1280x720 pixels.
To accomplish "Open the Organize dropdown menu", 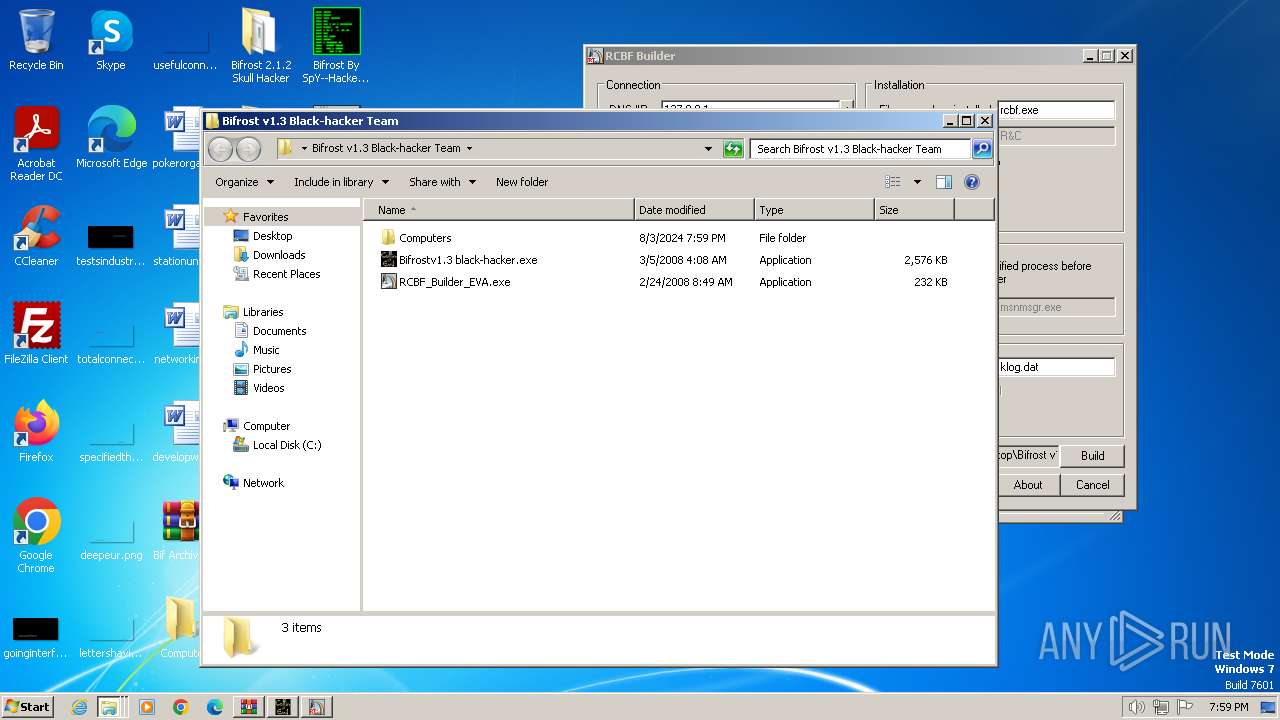I will point(244,182).
